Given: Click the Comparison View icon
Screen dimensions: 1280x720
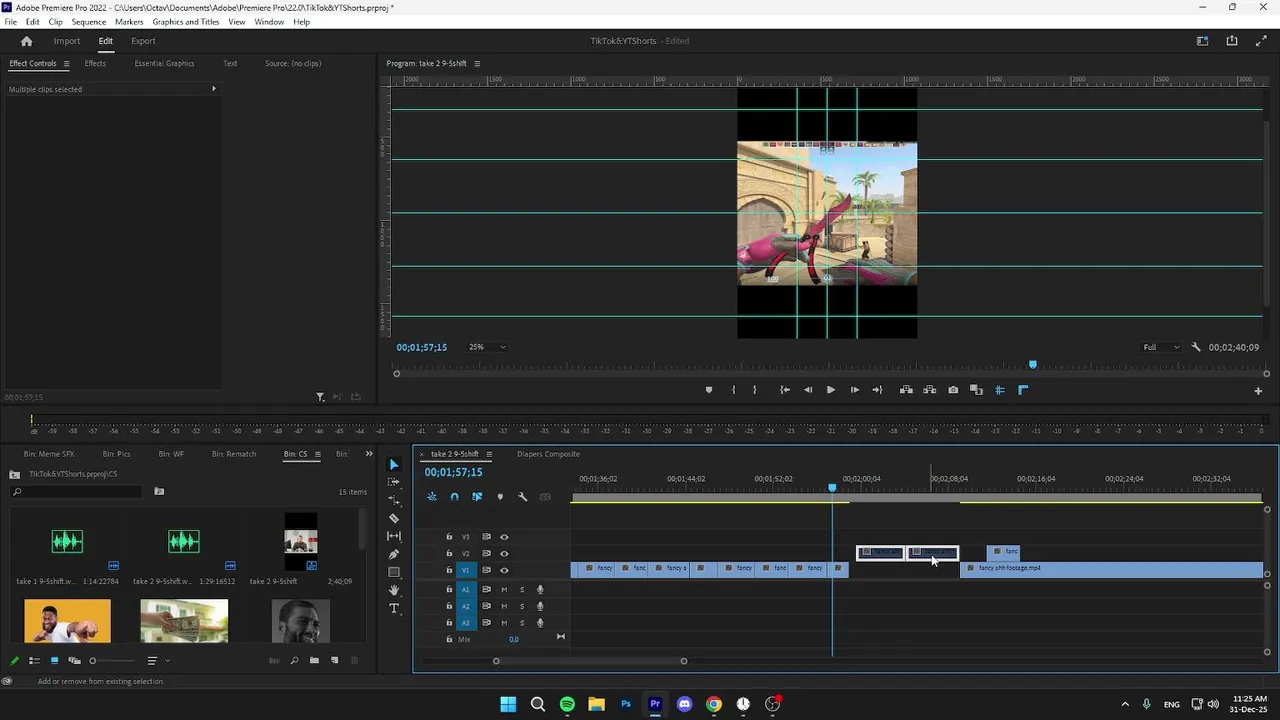Looking at the screenshot, I should pyautogui.click(x=976, y=390).
